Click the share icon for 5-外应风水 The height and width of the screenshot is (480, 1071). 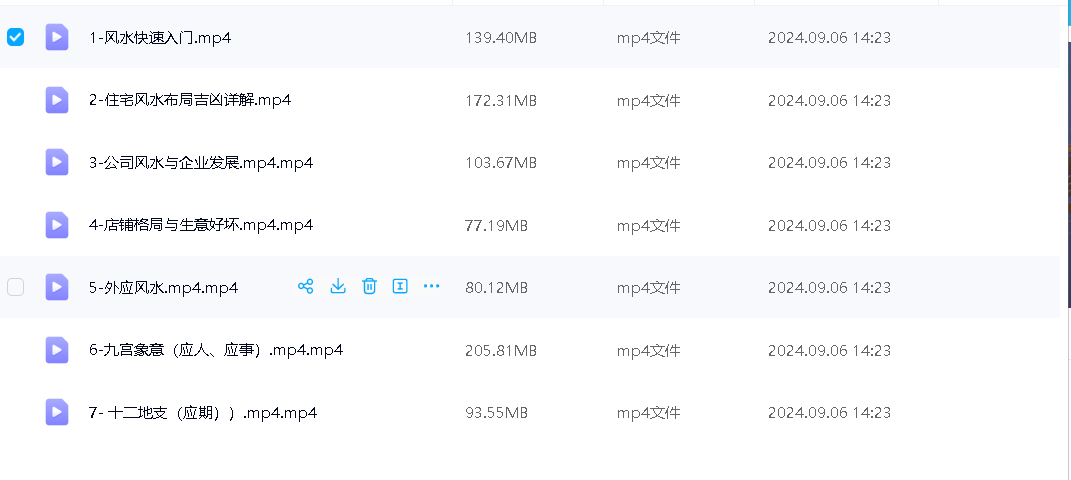point(306,287)
